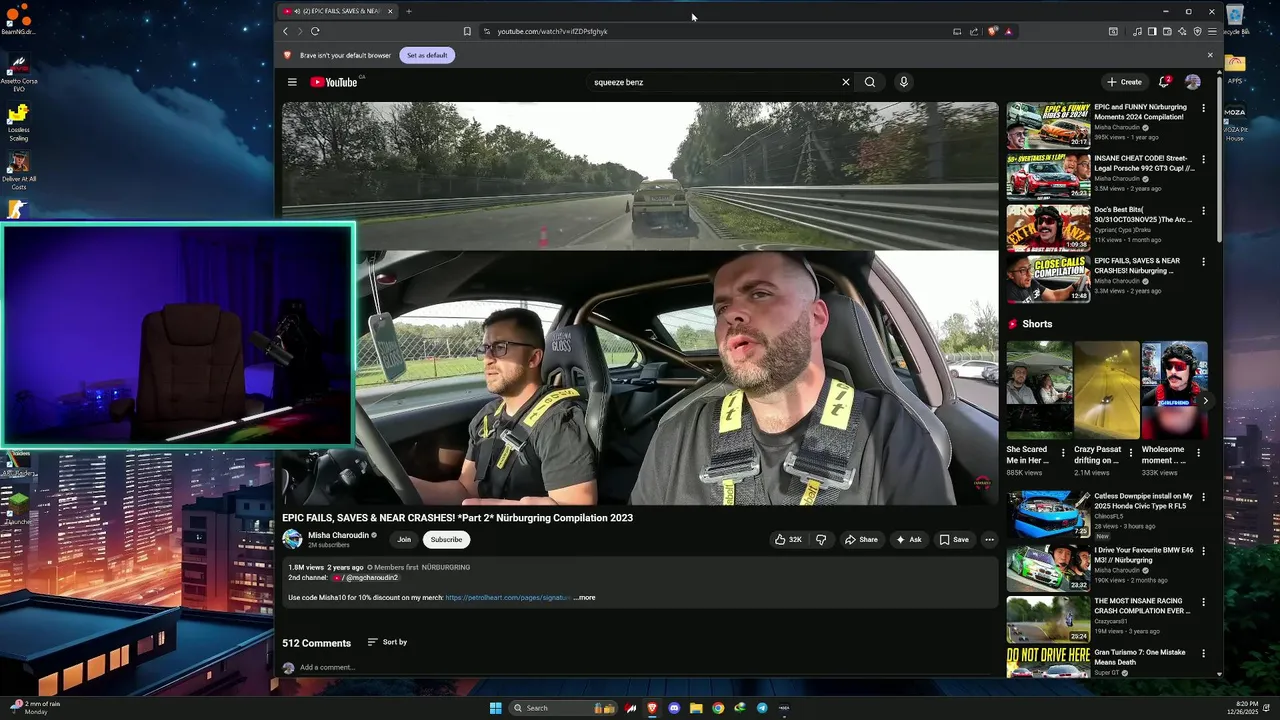
Task: Join Misha Charoudin channel membership
Action: (x=404, y=539)
